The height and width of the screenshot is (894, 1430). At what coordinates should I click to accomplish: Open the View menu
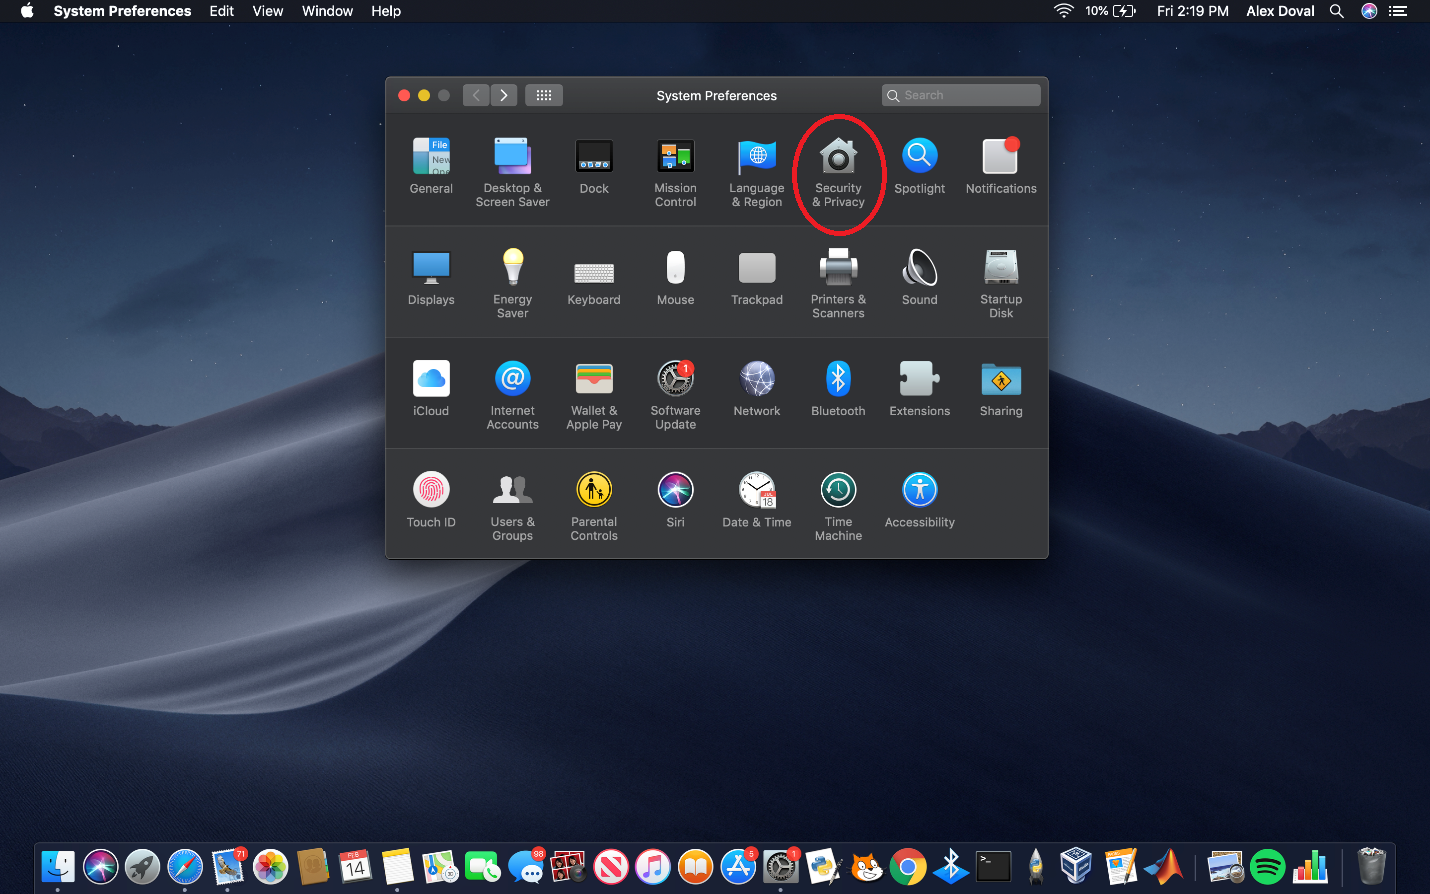[267, 11]
